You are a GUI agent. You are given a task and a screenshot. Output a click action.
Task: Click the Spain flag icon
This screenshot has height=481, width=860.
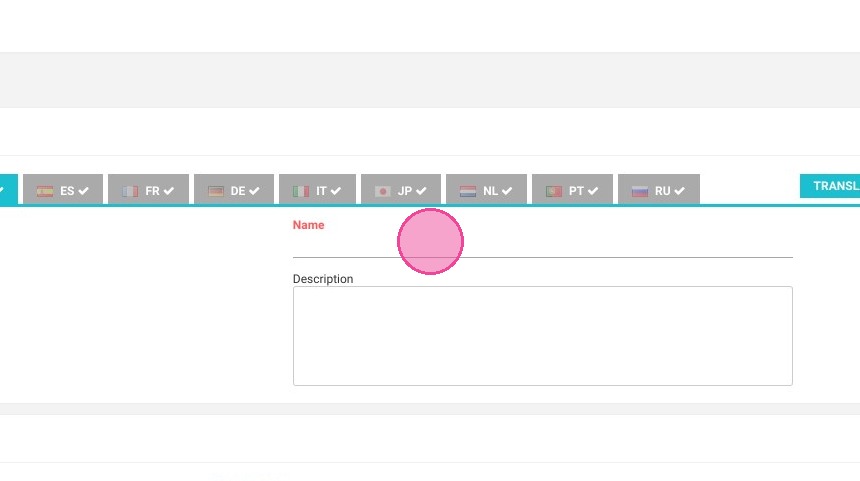point(45,191)
